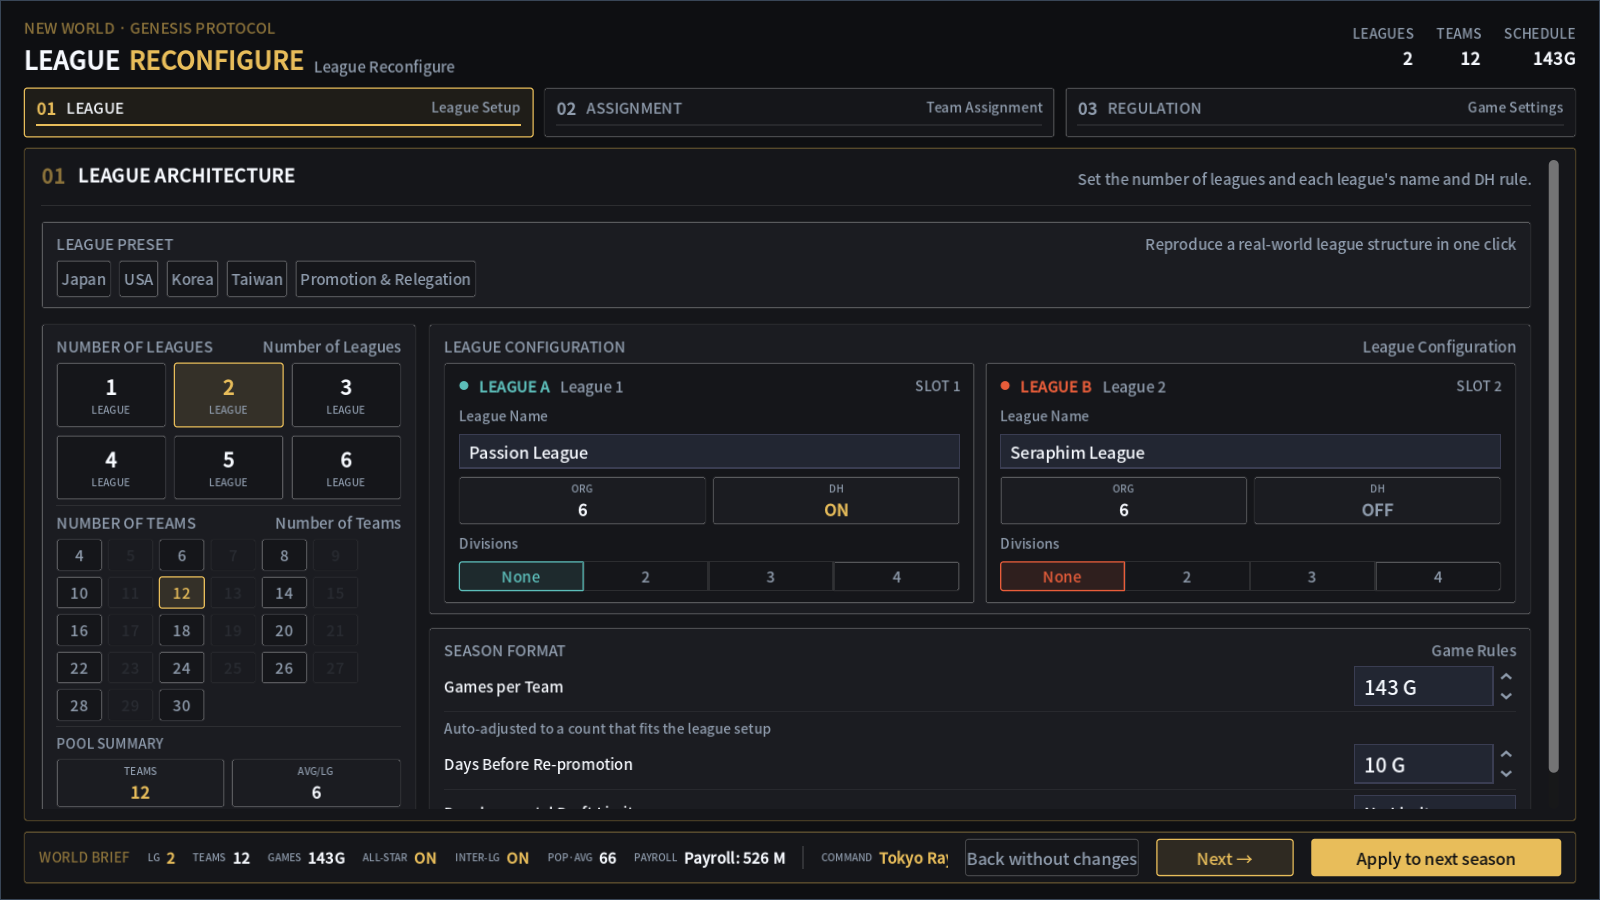Edit the Seraphim League name field

(1250, 452)
